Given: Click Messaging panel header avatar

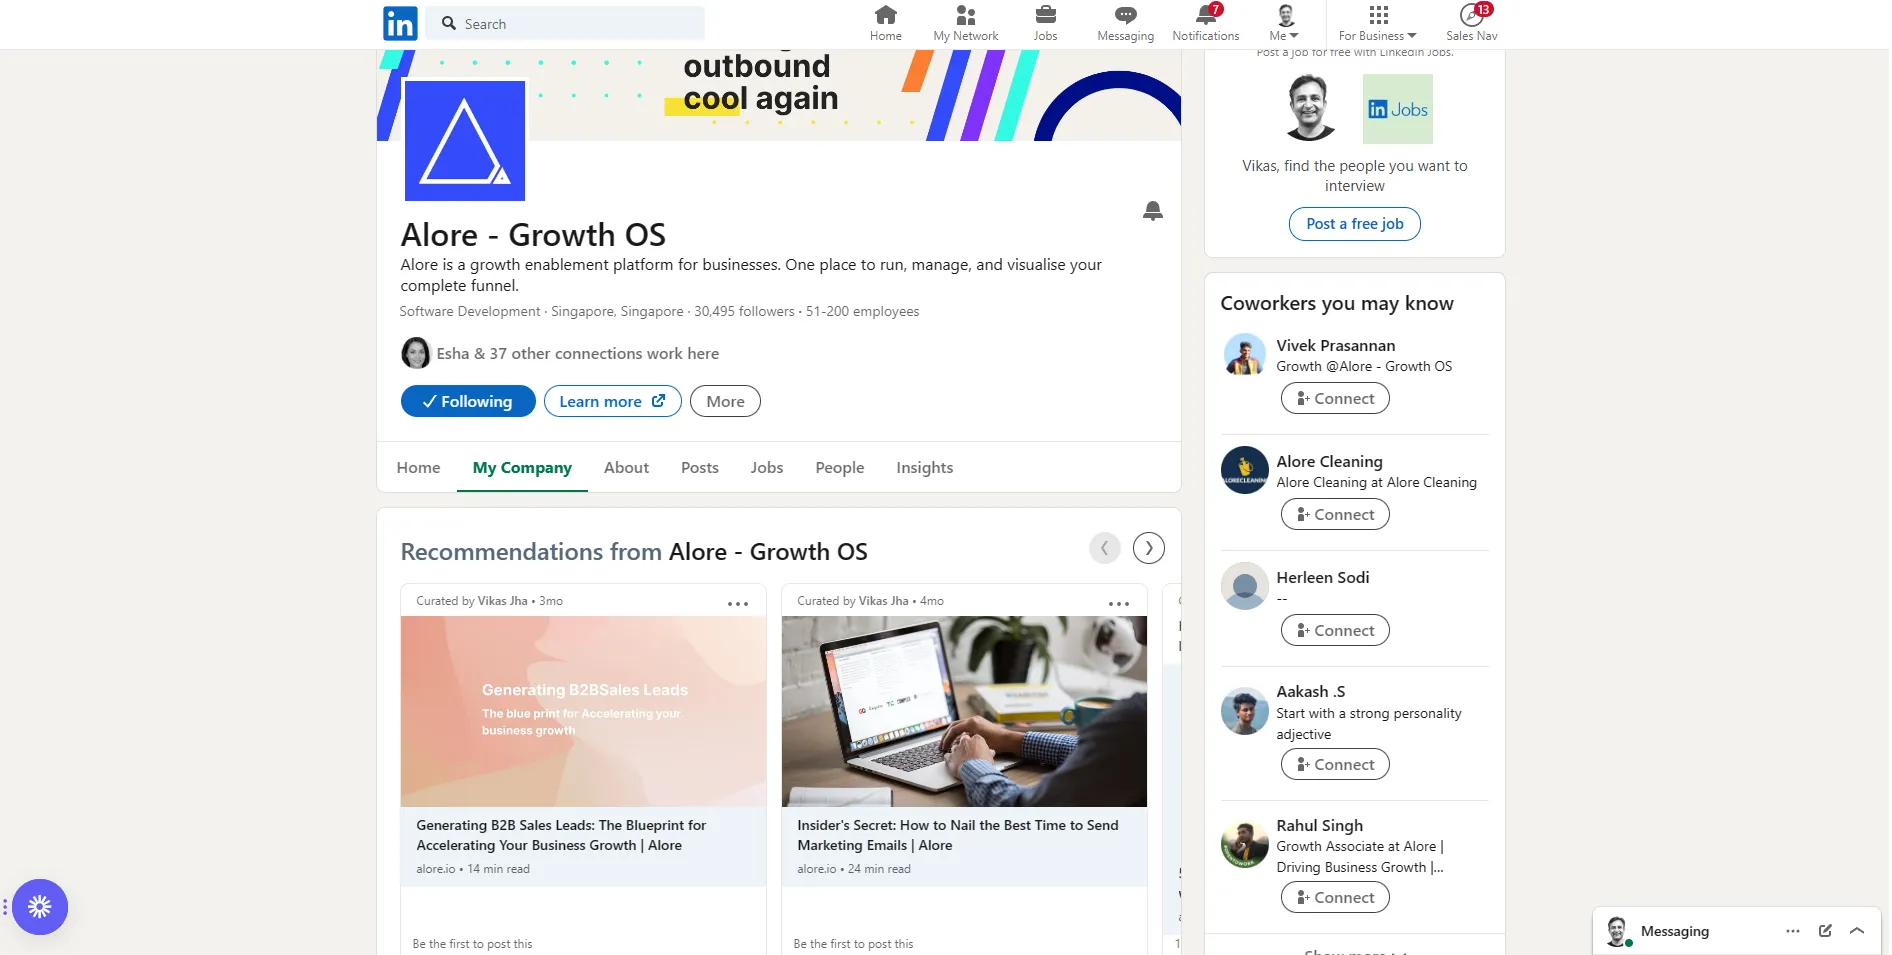Looking at the screenshot, I should tap(1616, 931).
